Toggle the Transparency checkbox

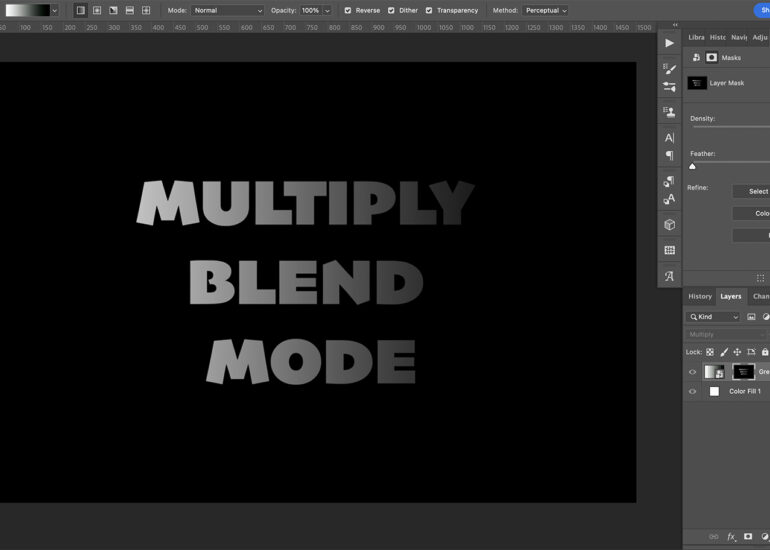(429, 10)
